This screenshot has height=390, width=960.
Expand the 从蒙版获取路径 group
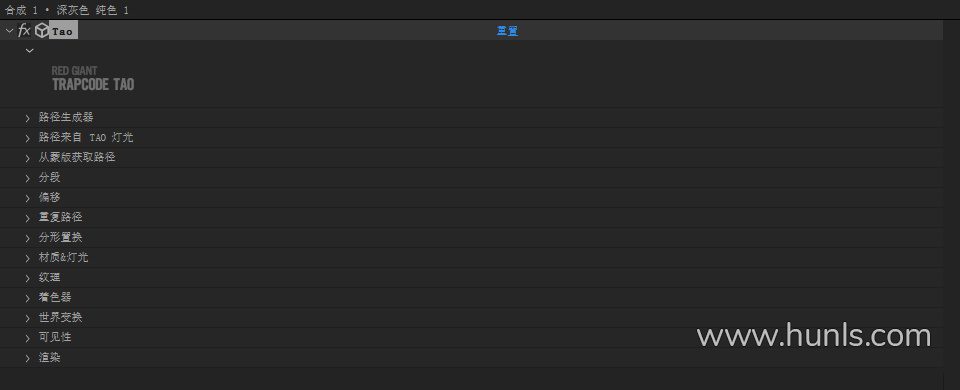(28, 158)
